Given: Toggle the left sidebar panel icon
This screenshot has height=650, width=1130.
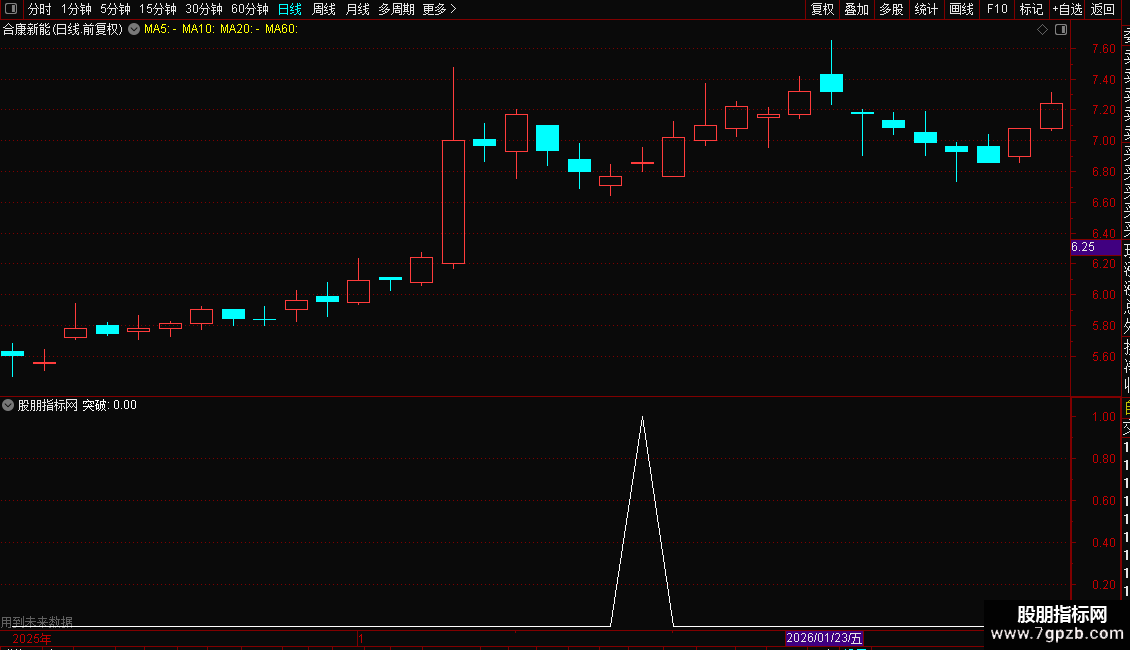Looking at the screenshot, I should click(x=11, y=9).
